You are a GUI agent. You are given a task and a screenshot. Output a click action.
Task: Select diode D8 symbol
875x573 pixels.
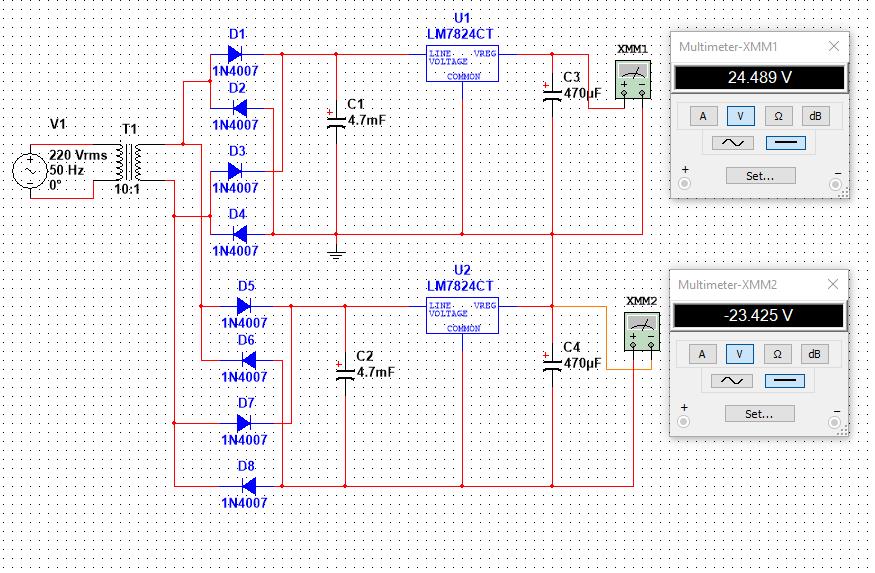coord(249,486)
